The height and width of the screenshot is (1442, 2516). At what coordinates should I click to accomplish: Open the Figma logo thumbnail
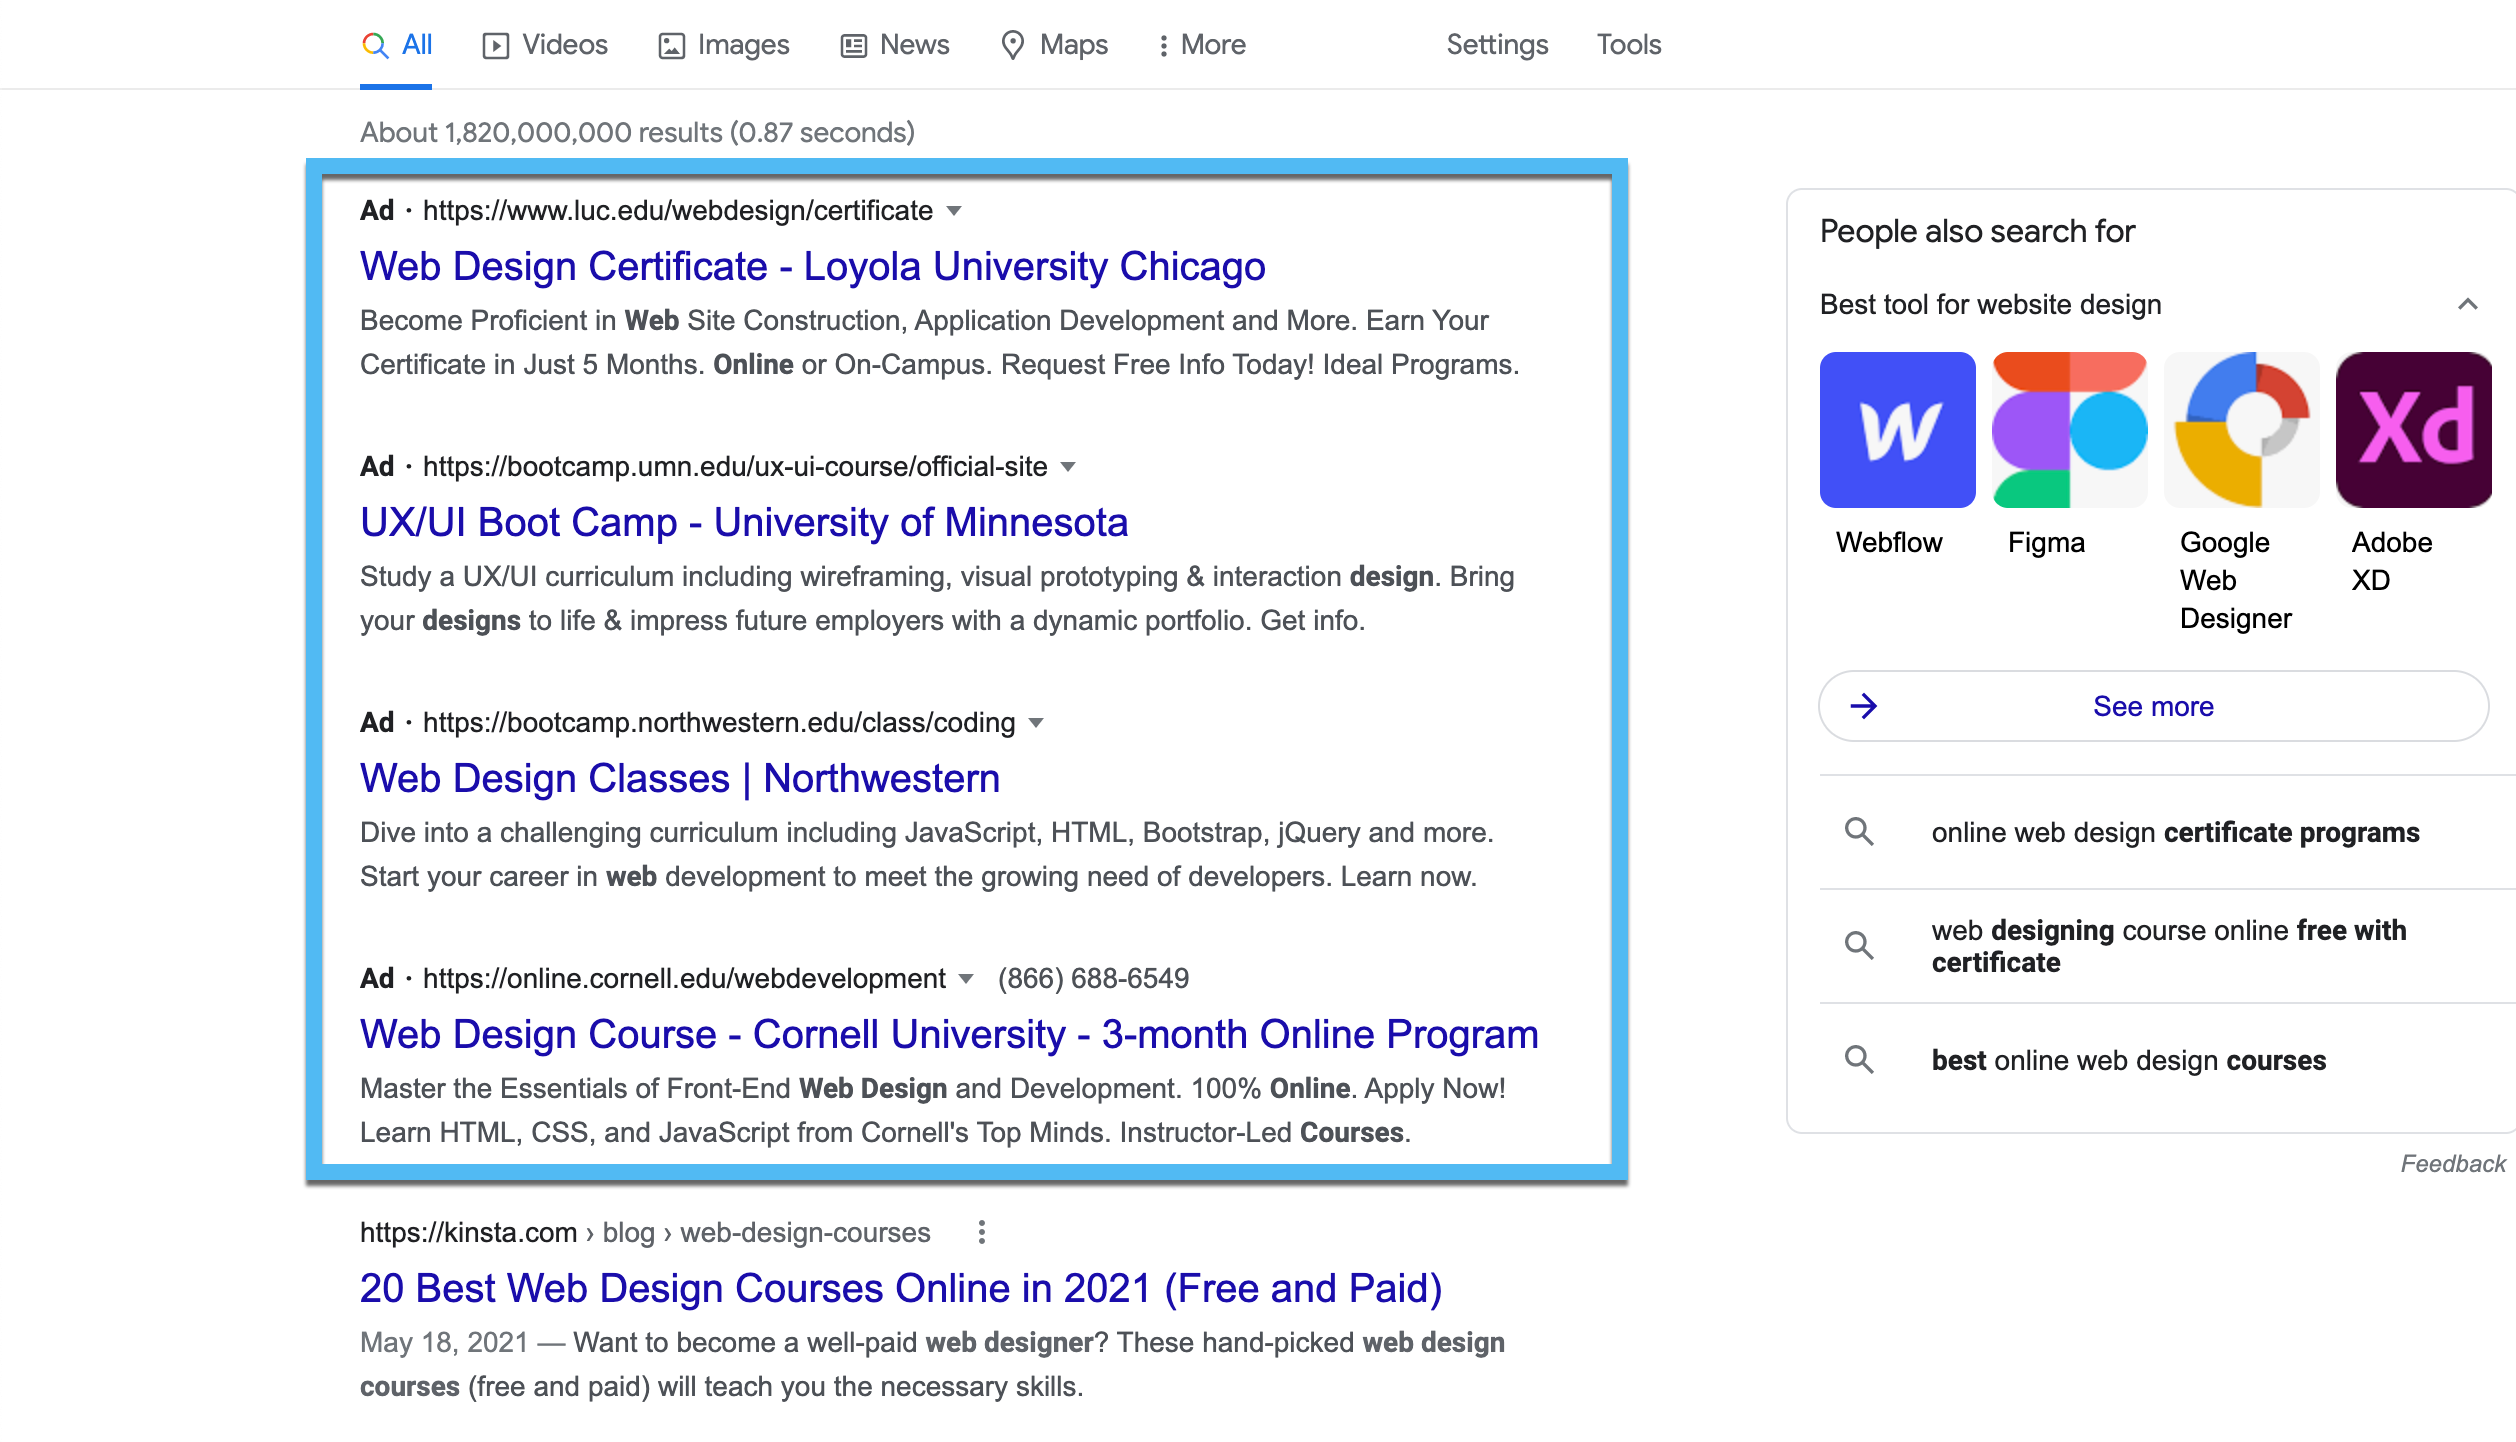click(x=2069, y=430)
